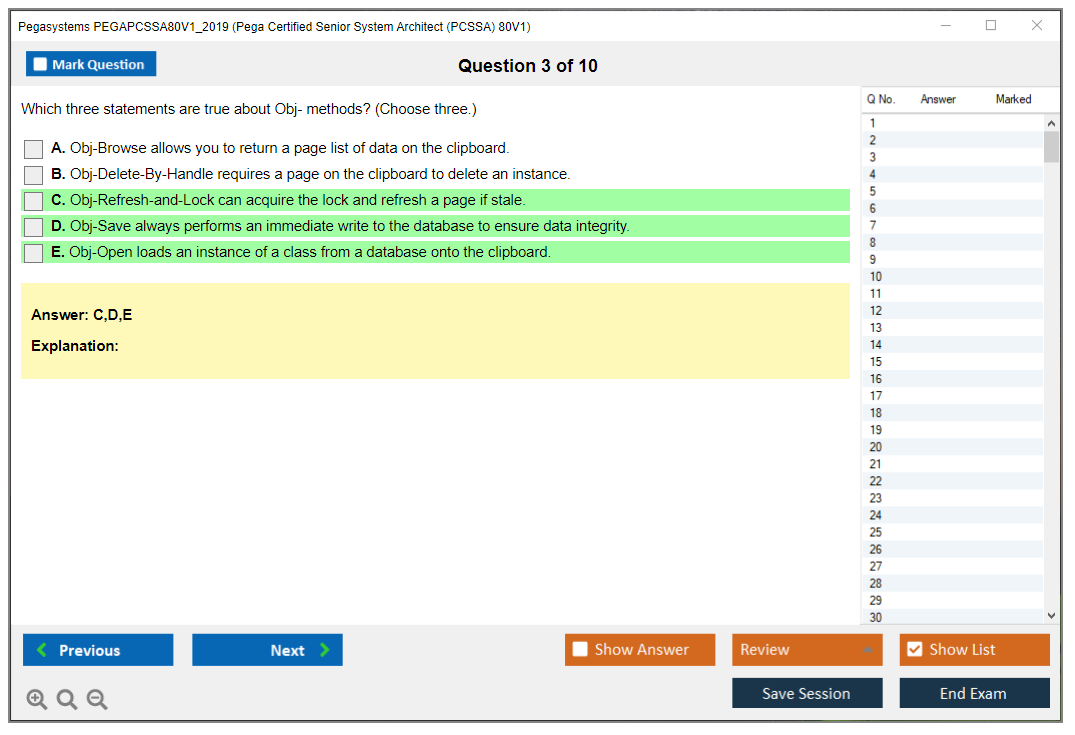1075x735 pixels.
Task: Click the End Exam button
Action: (x=974, y=693)
